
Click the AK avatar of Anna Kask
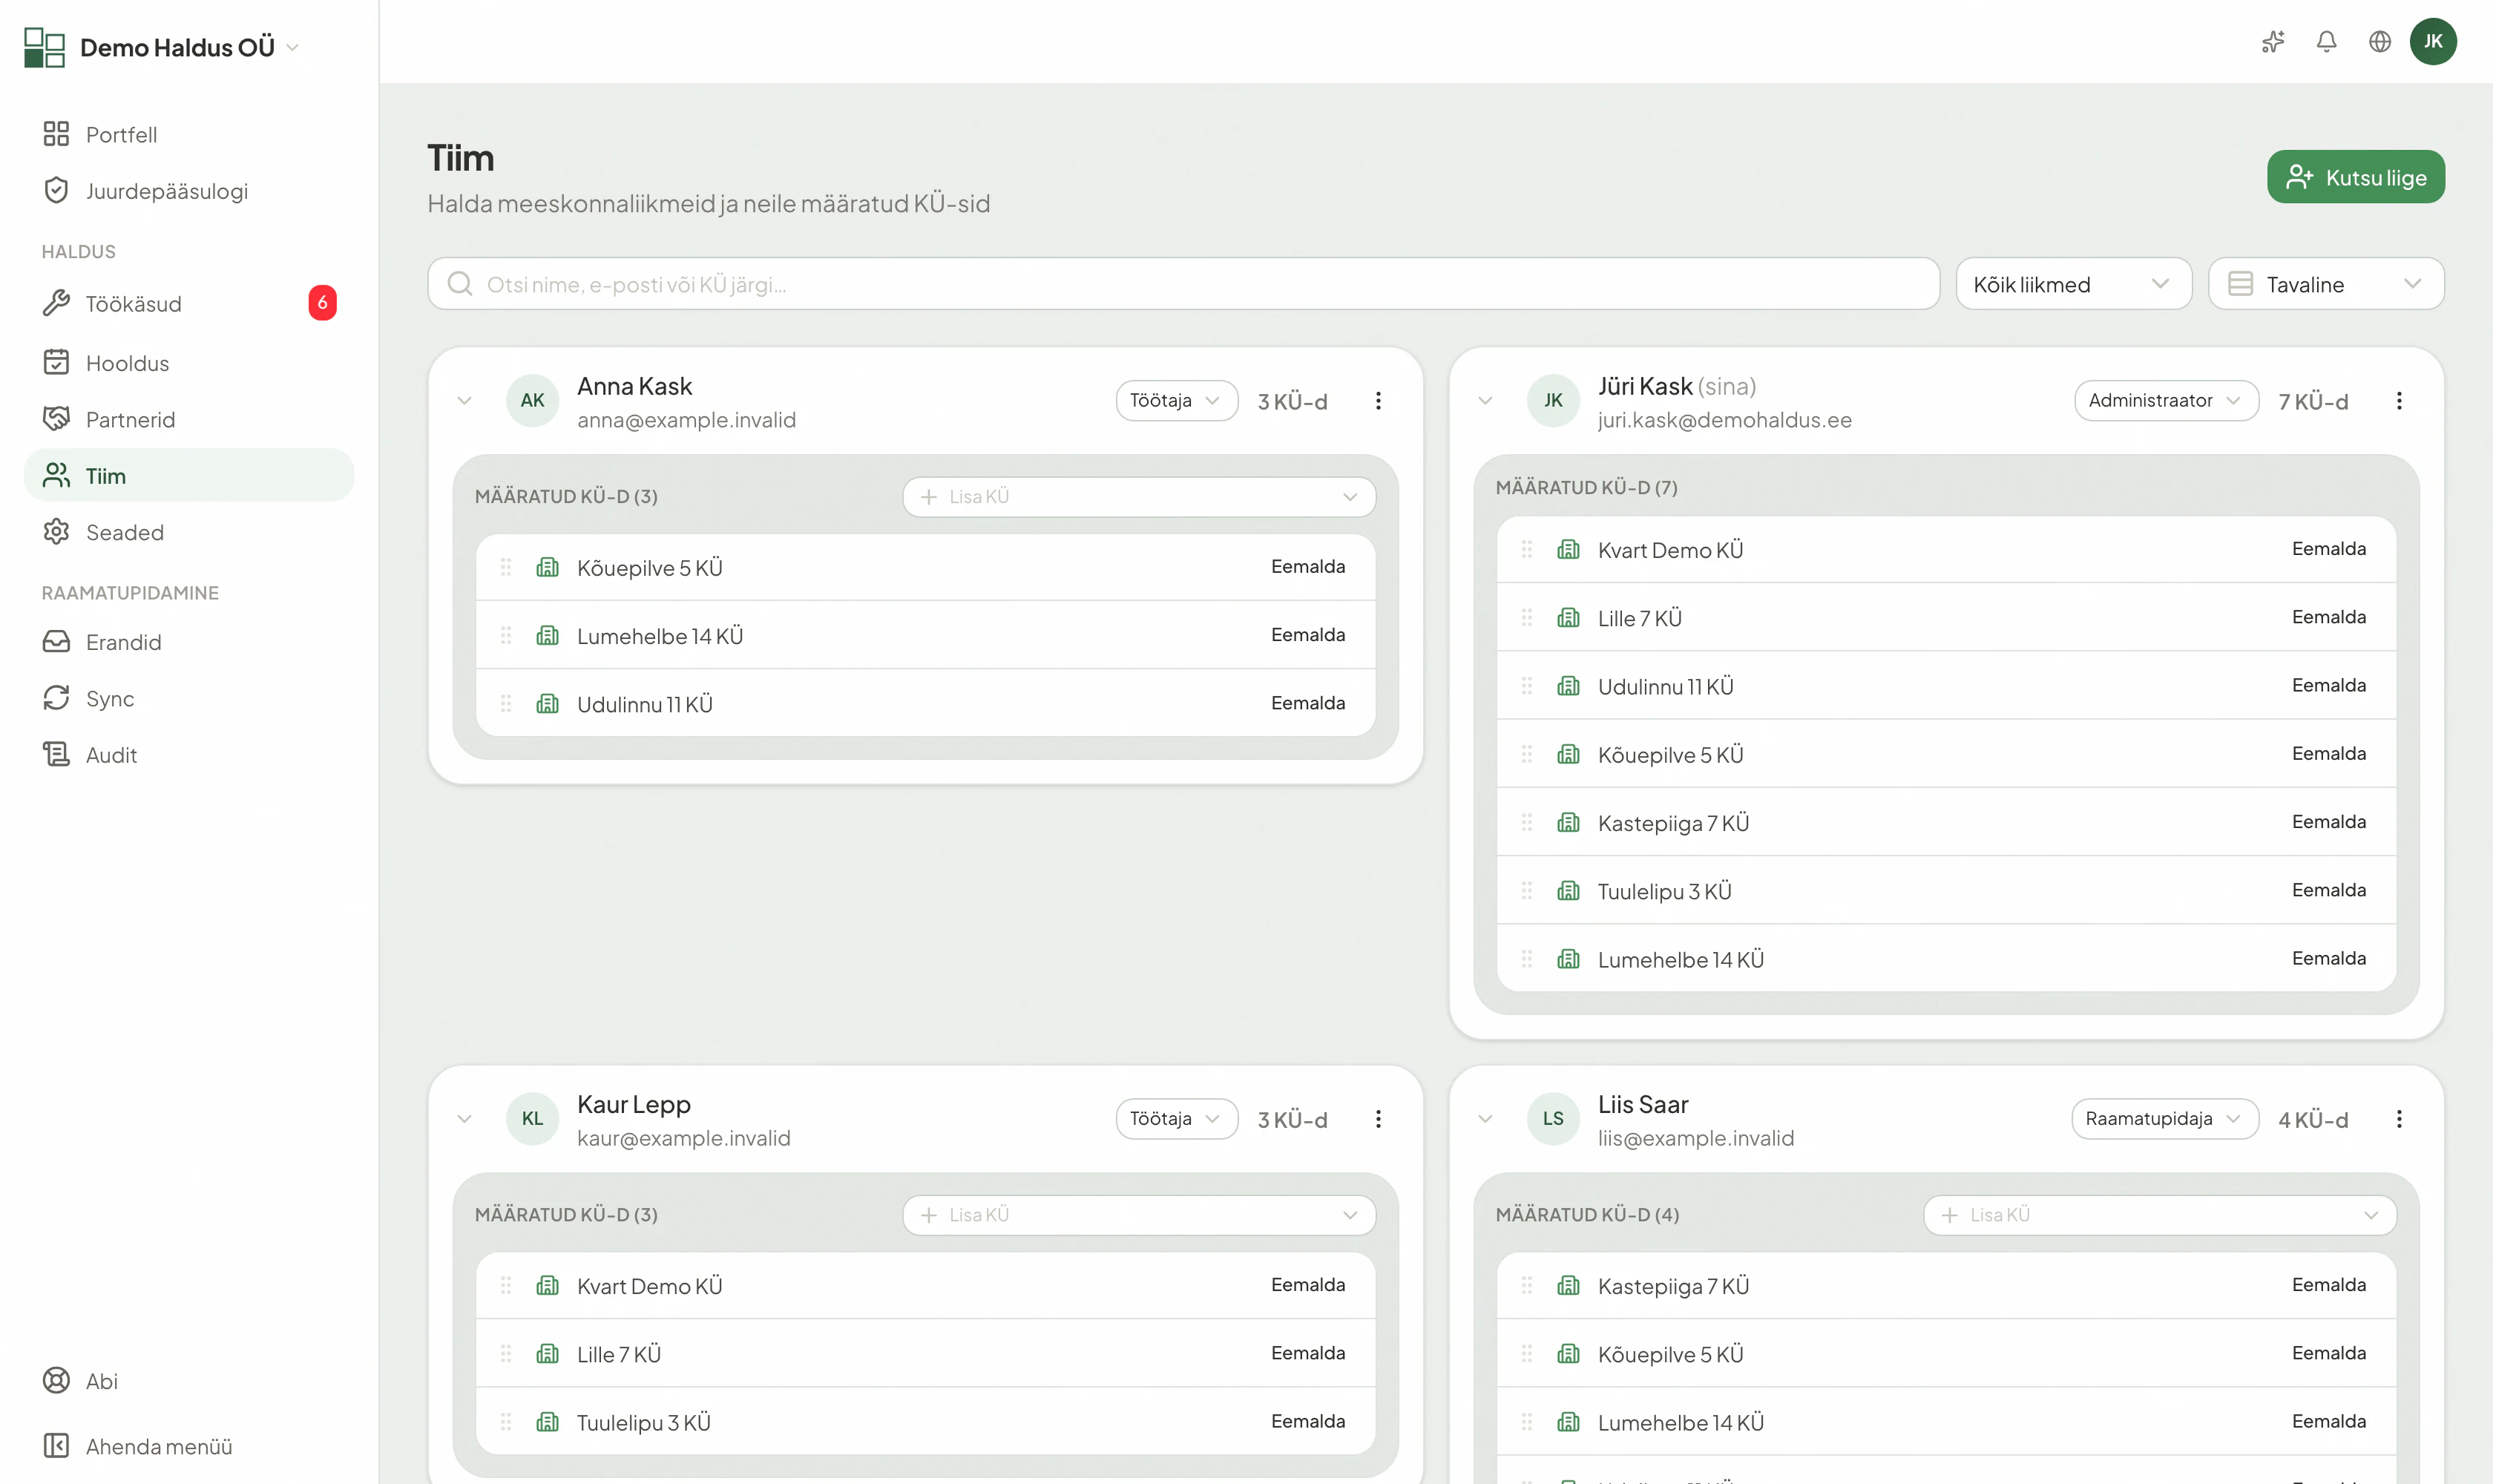click(x=532, y=400)
